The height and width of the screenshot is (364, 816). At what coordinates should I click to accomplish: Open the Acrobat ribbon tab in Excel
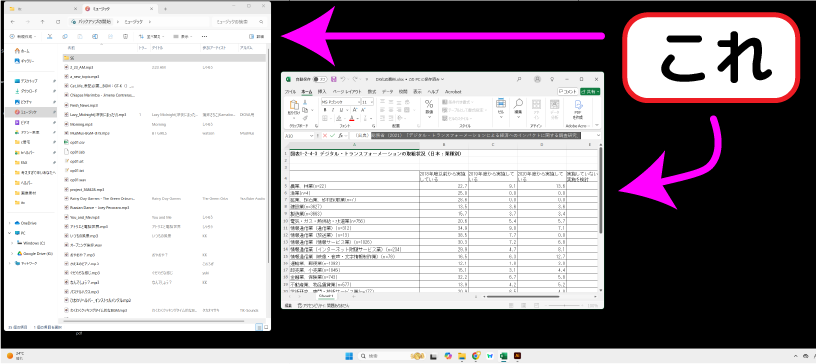(x=453, y=91)
